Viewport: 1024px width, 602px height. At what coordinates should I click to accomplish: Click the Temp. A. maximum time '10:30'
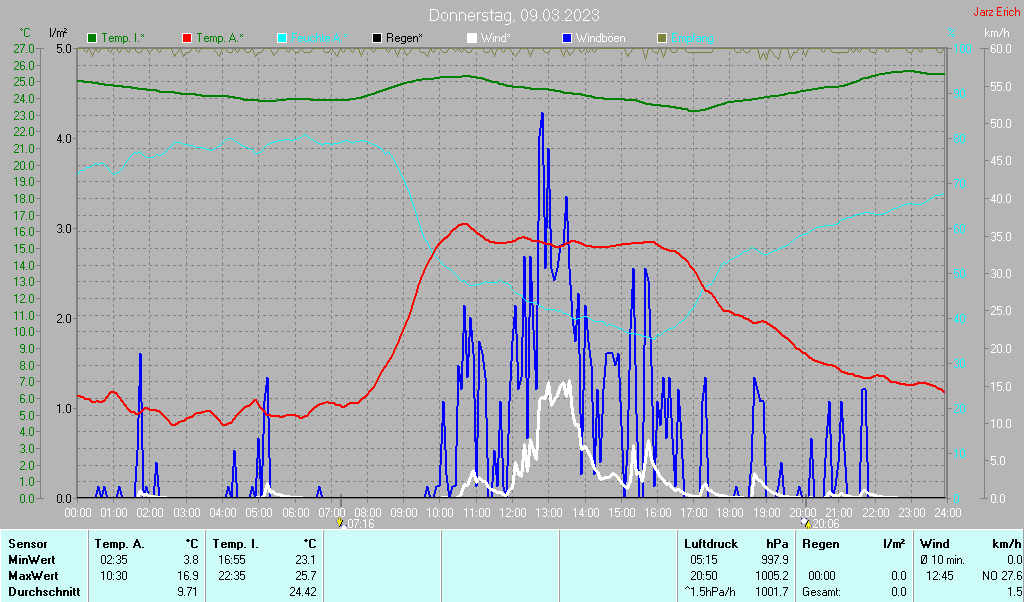114,577
